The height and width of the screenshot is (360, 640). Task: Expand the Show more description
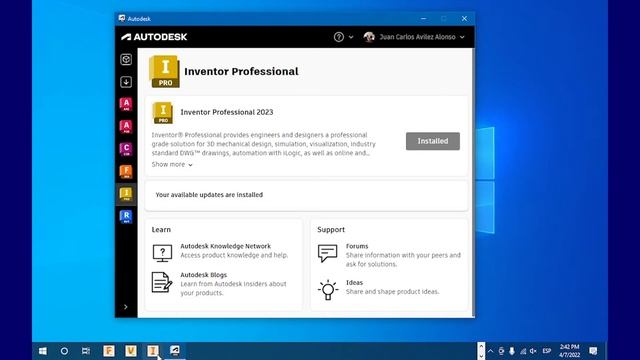pyautogui.click(x=172, y=164)
